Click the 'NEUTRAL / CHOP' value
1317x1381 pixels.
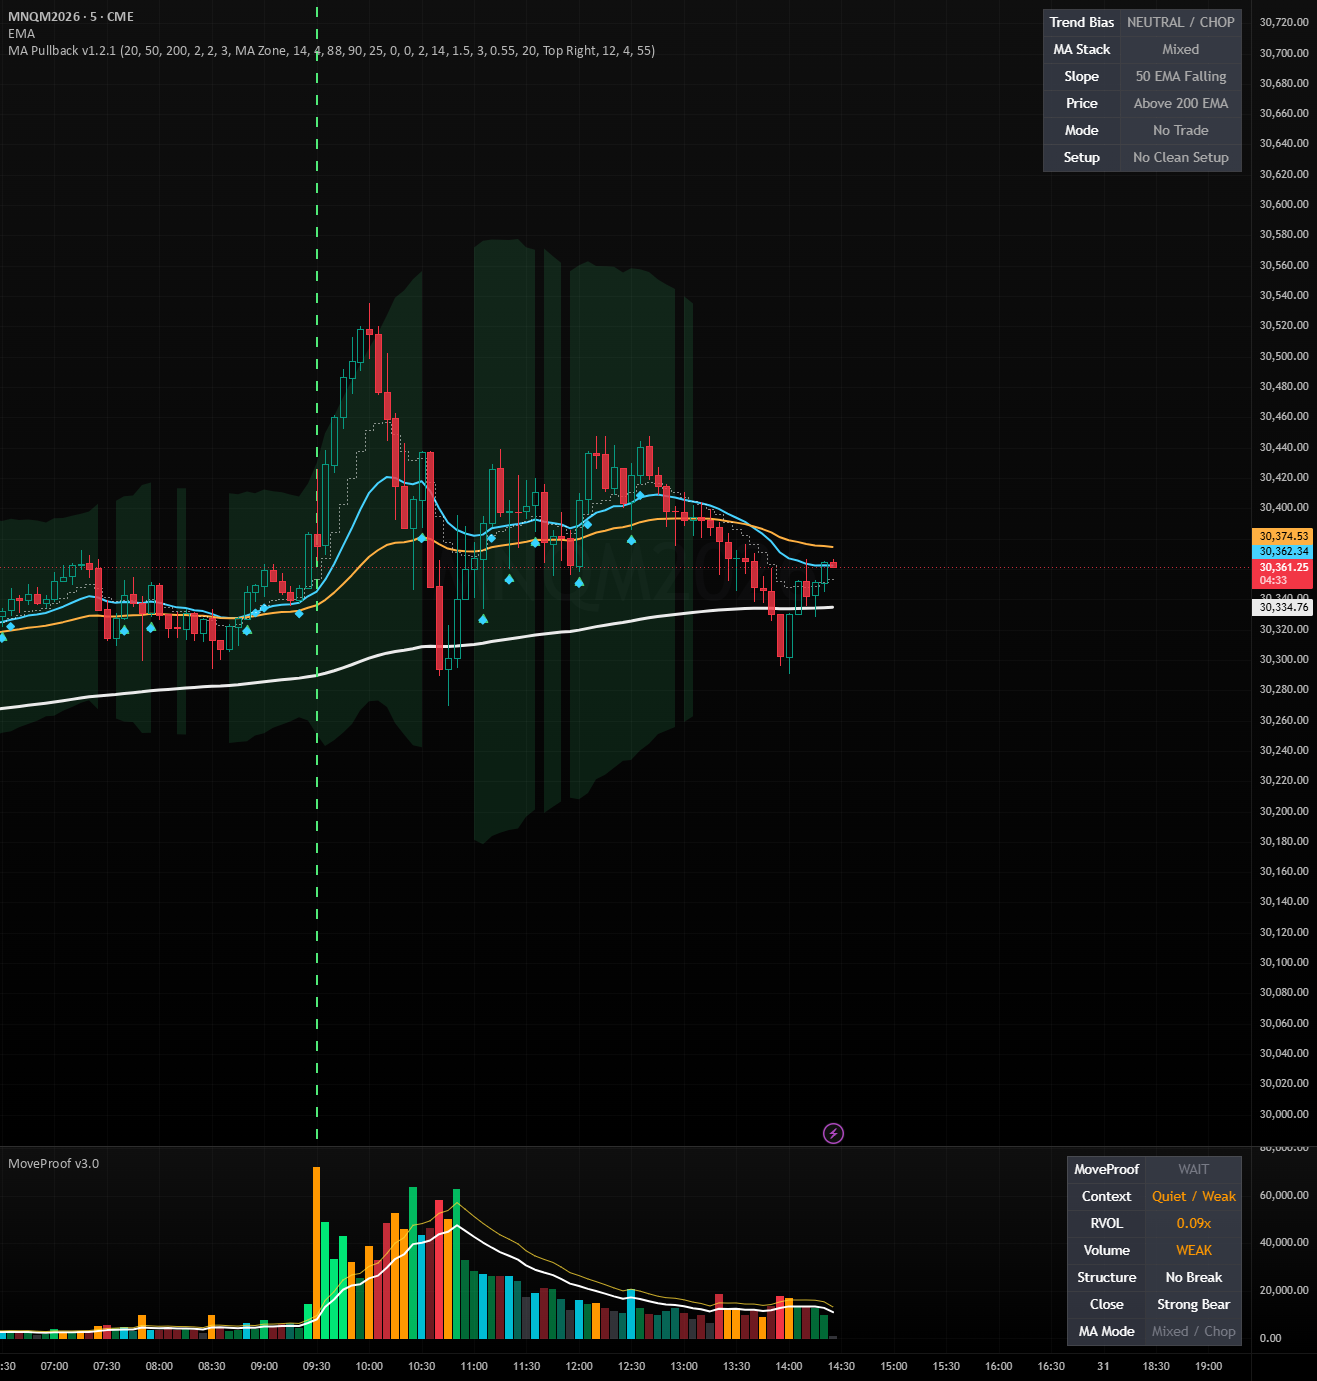(x=1181, y=22)
